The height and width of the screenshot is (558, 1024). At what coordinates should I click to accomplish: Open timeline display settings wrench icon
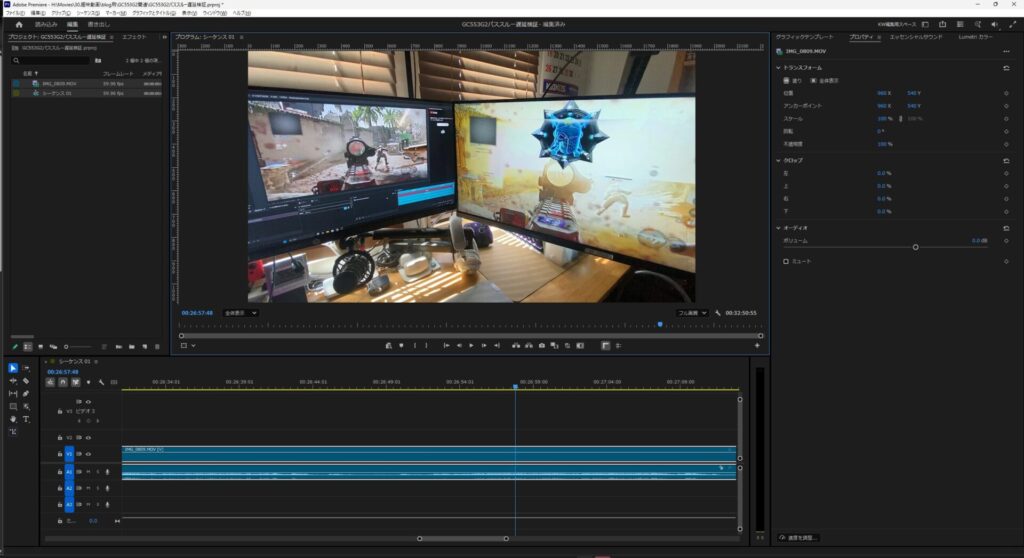[x=101, y=382]
